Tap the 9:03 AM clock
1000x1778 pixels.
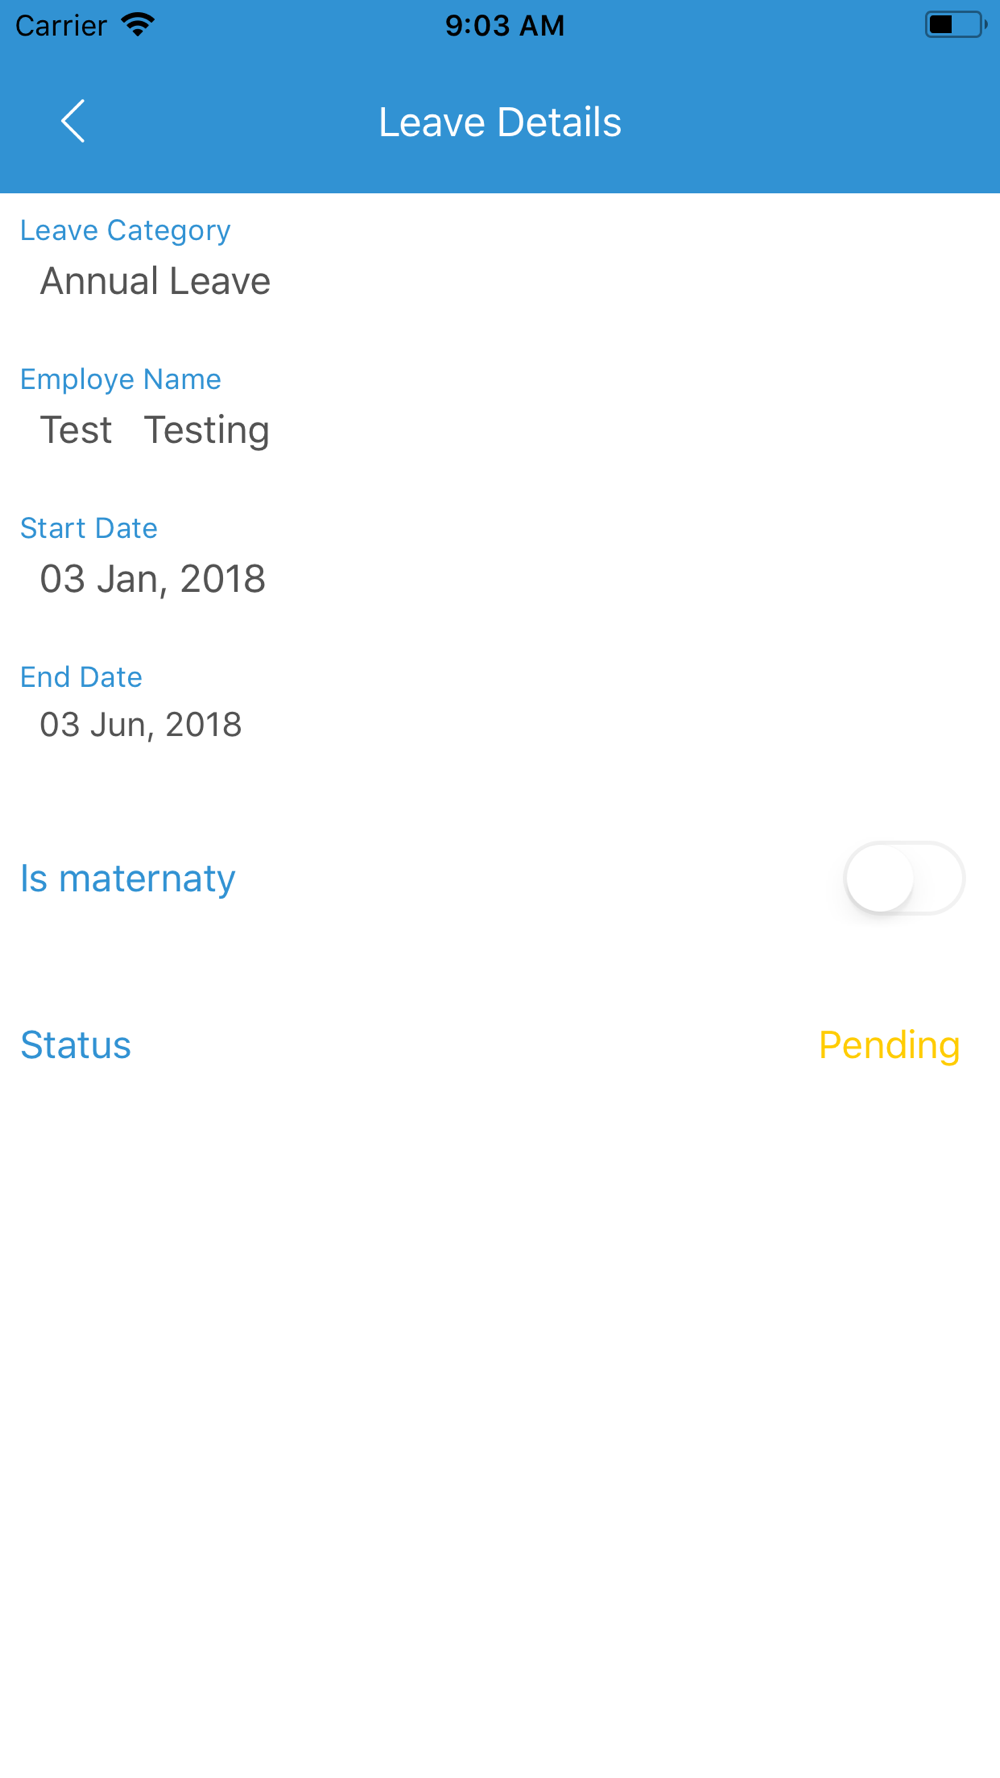tap(504, 25)
